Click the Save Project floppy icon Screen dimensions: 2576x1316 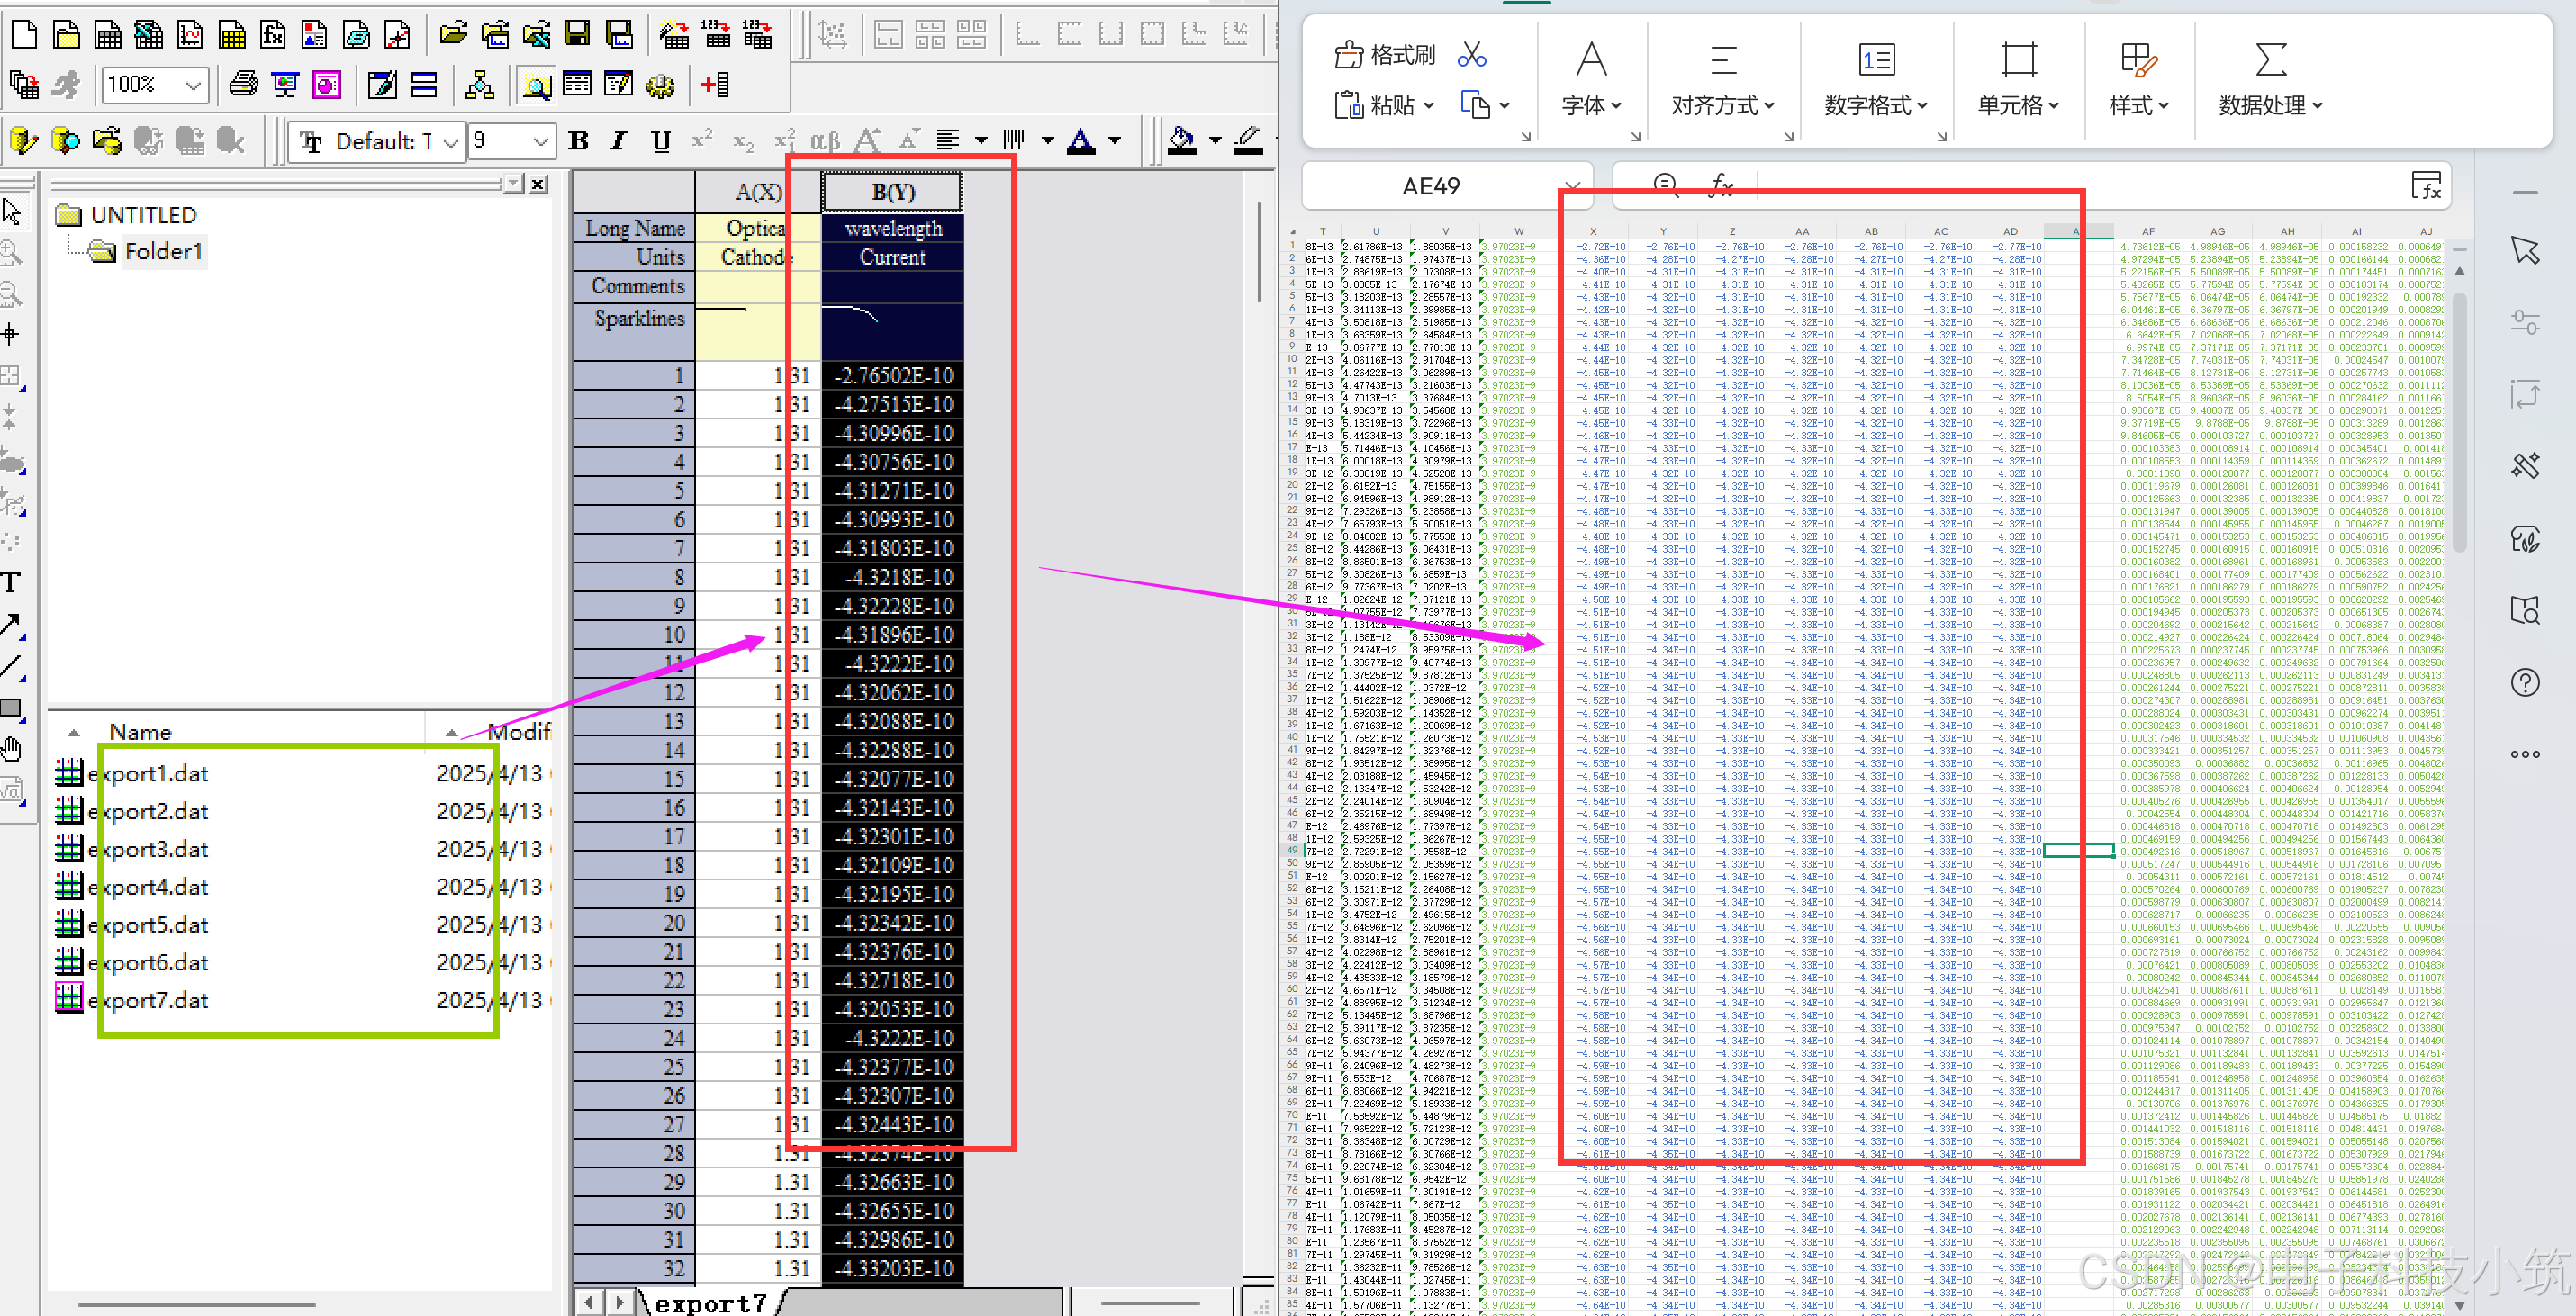[x=577, y=35]
